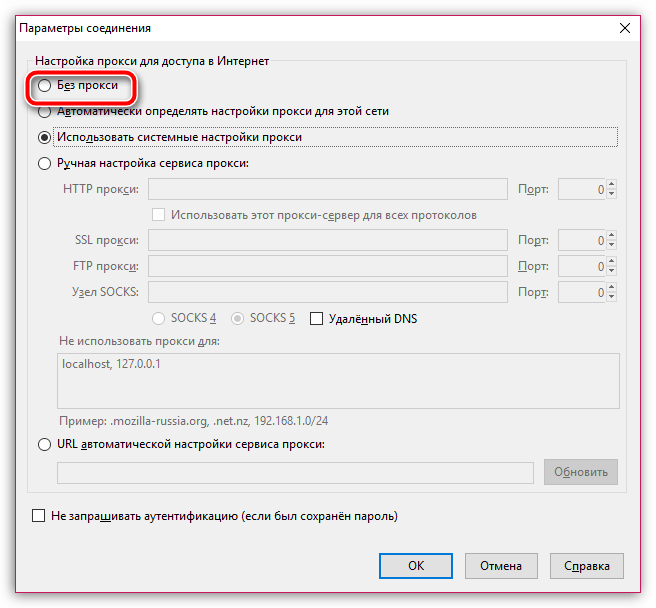Click the "Обновить" button
Image resolution: width=656 pixels, height=608 pixels.
coord(581,472)
